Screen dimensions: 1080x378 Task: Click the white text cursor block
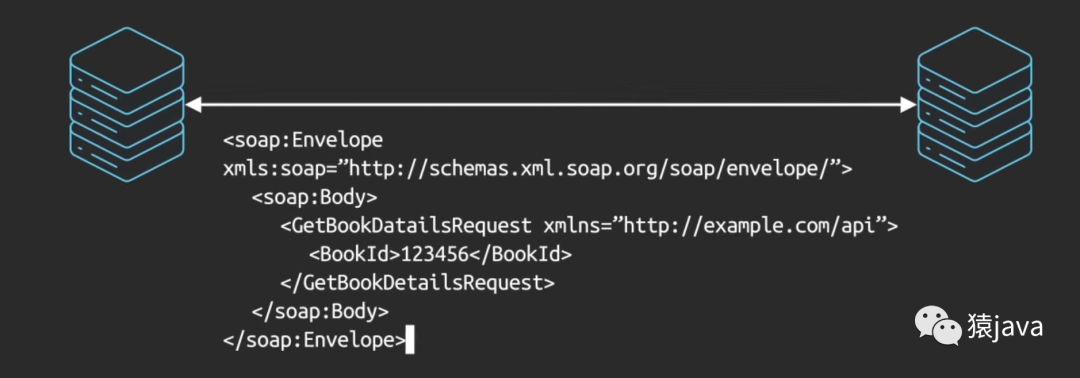[x=410, y=340]
